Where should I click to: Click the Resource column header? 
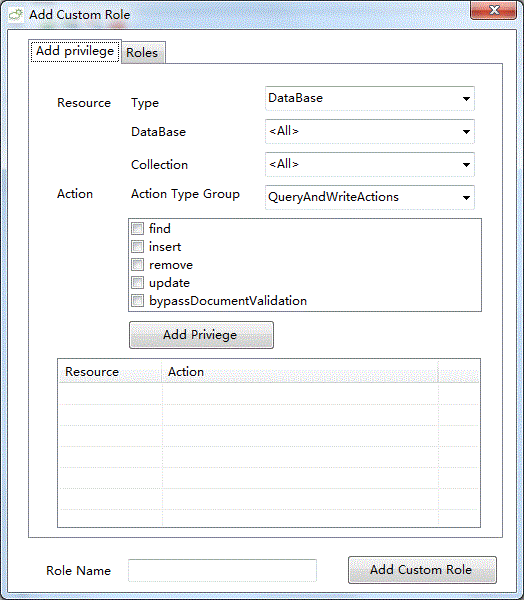coord(110,372)
